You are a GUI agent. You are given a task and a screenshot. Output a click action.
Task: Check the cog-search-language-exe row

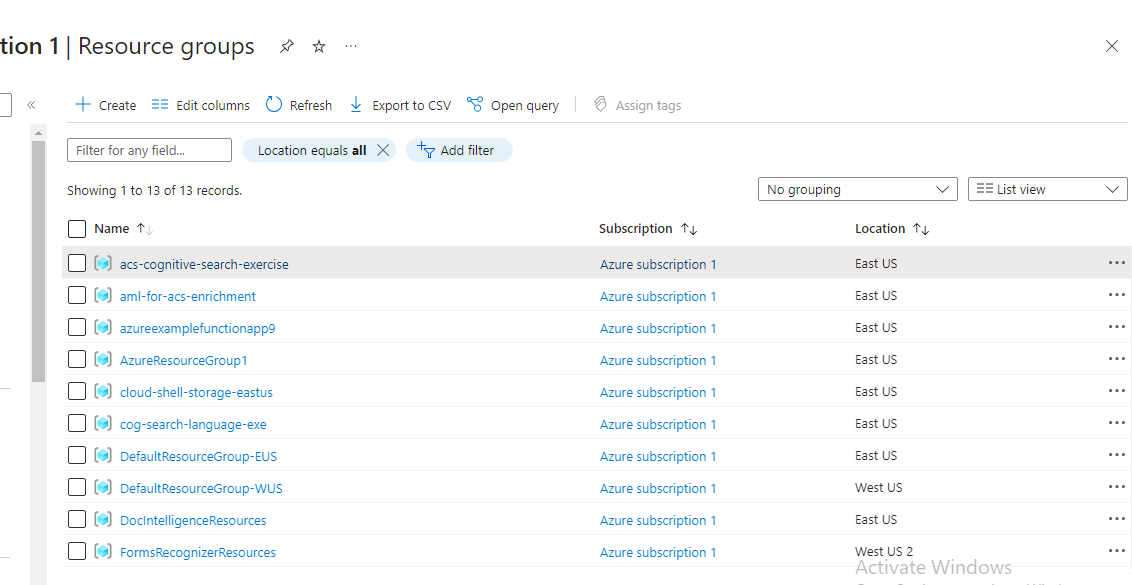pyautogui.click(x=77, y=422)
